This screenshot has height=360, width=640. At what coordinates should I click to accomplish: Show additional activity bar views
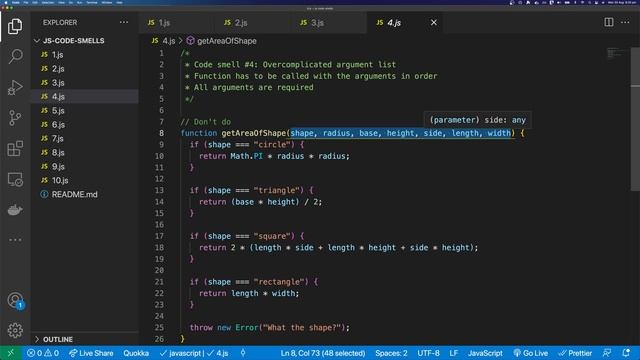[15, 240]
